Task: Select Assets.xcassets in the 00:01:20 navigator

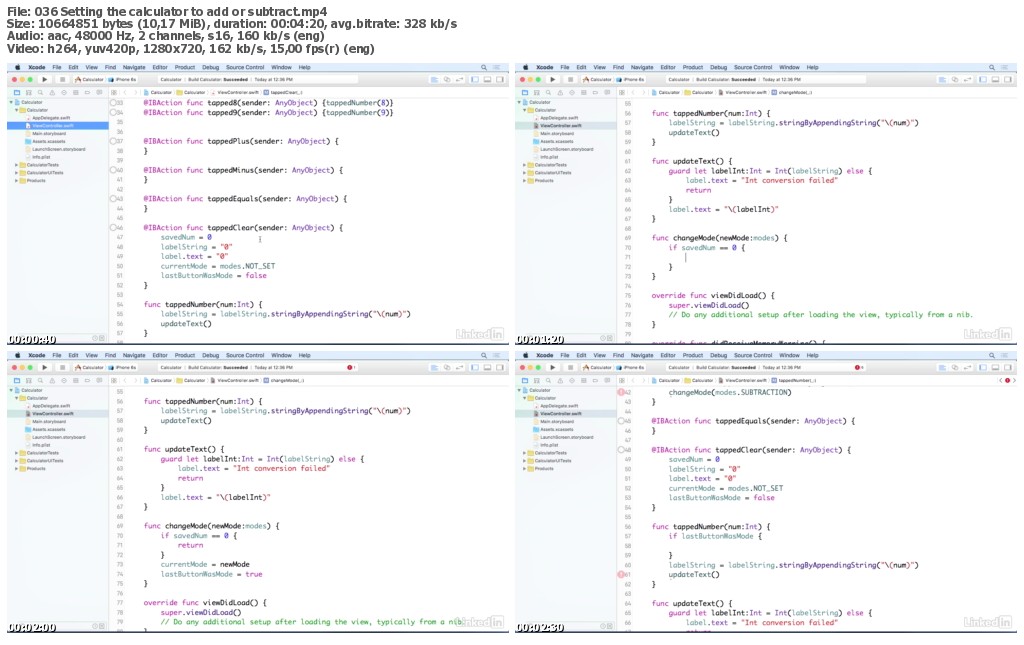Action: point(553,142)
